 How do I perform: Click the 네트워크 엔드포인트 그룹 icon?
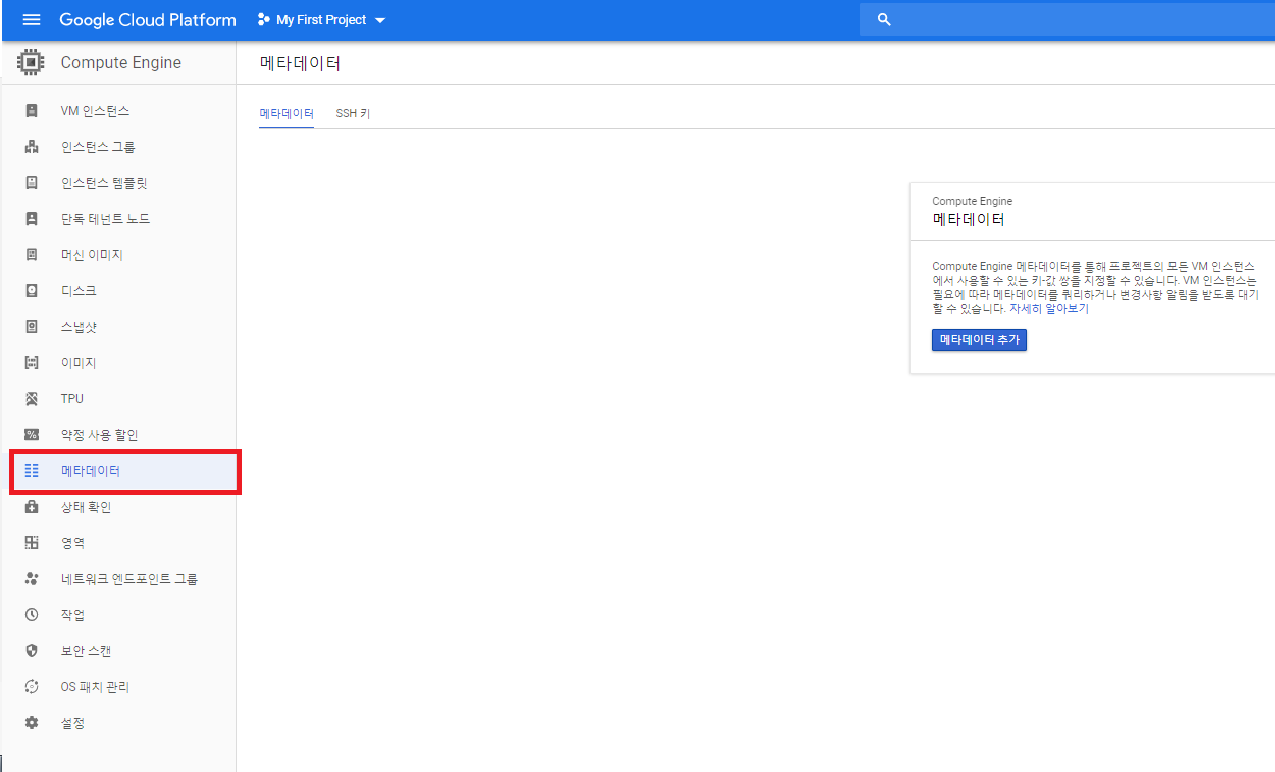point(31,579)
